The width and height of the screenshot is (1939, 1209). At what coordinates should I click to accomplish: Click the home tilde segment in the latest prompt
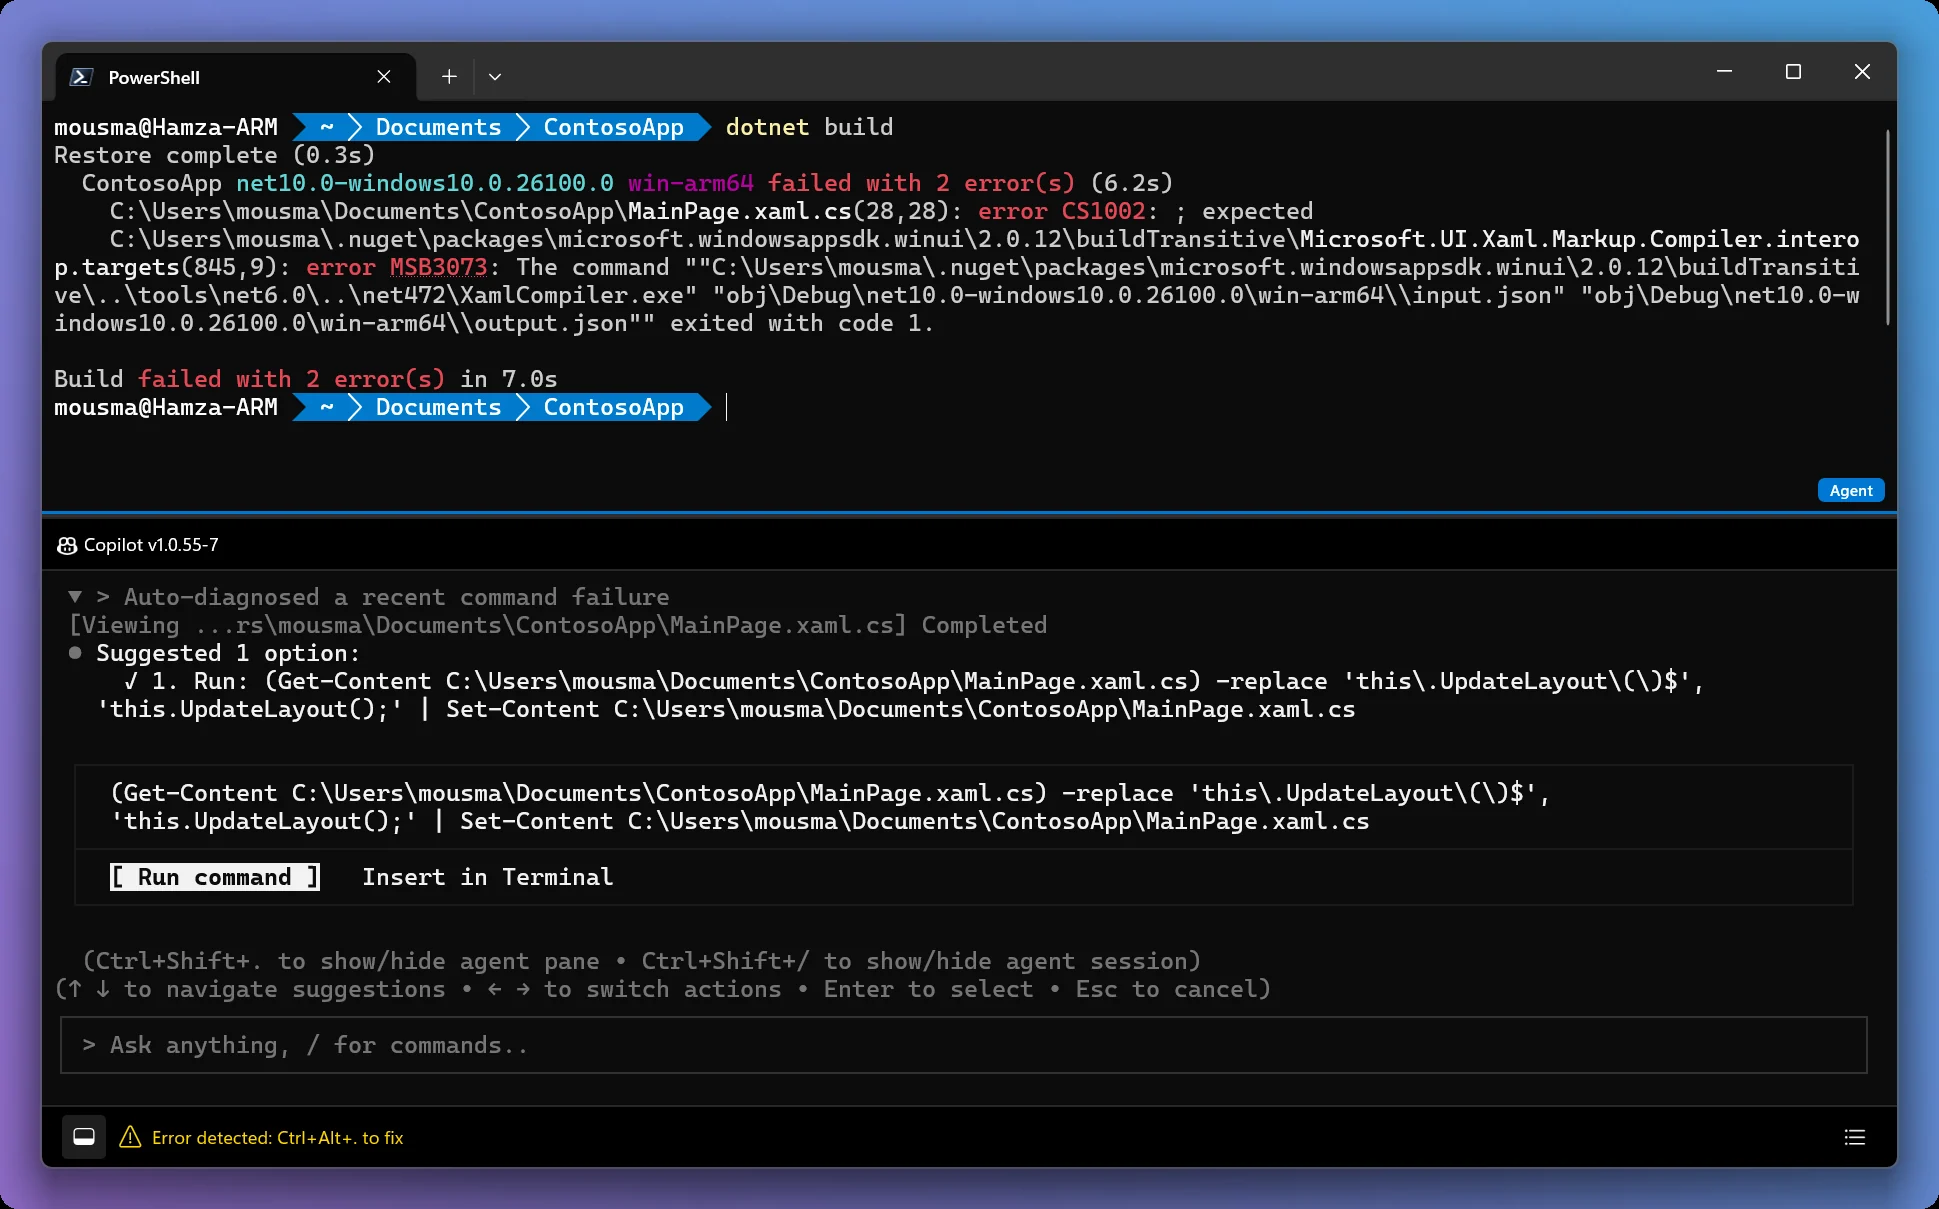327,407
